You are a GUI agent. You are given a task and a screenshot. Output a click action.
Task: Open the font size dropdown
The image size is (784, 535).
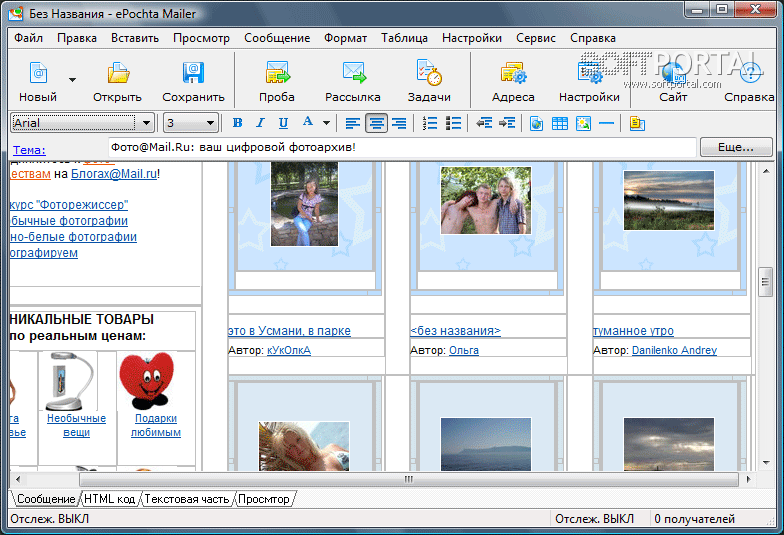tap(211, 123)
